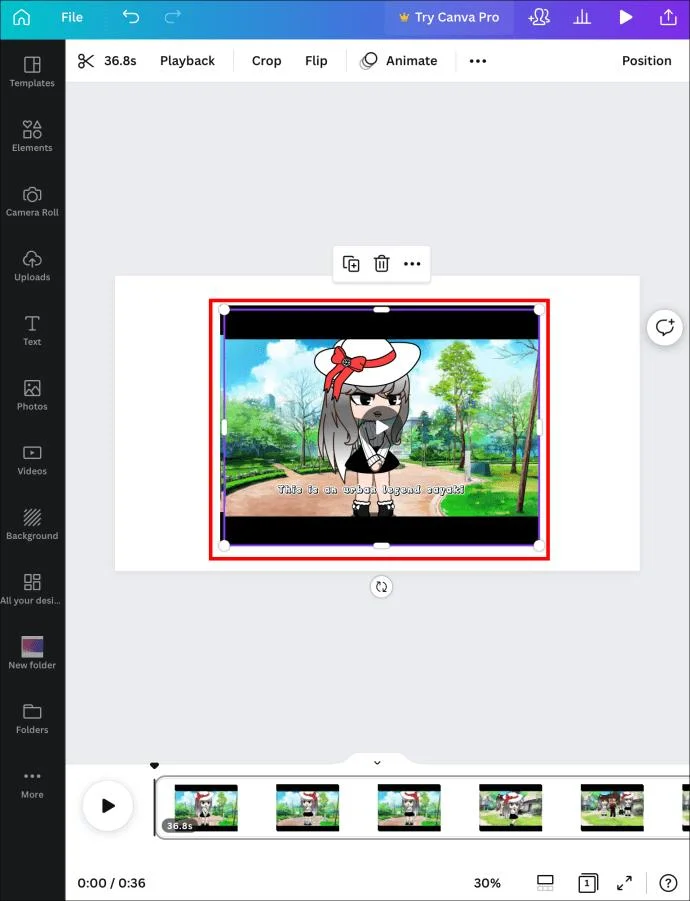Add a comment using bubble icon

pos(665,328)
